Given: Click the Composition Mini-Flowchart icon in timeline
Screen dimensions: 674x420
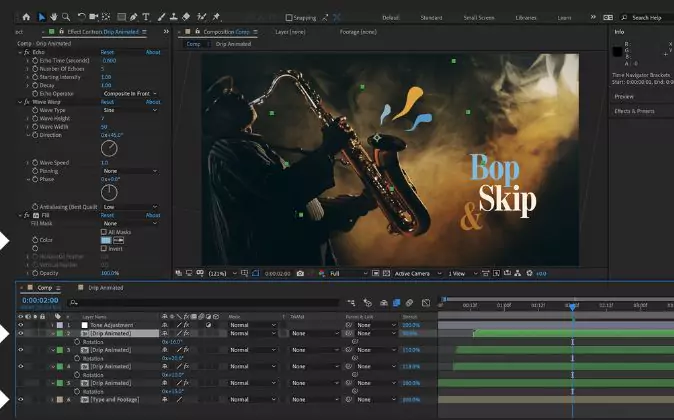Looking at the screenshot, I should 351,303.
